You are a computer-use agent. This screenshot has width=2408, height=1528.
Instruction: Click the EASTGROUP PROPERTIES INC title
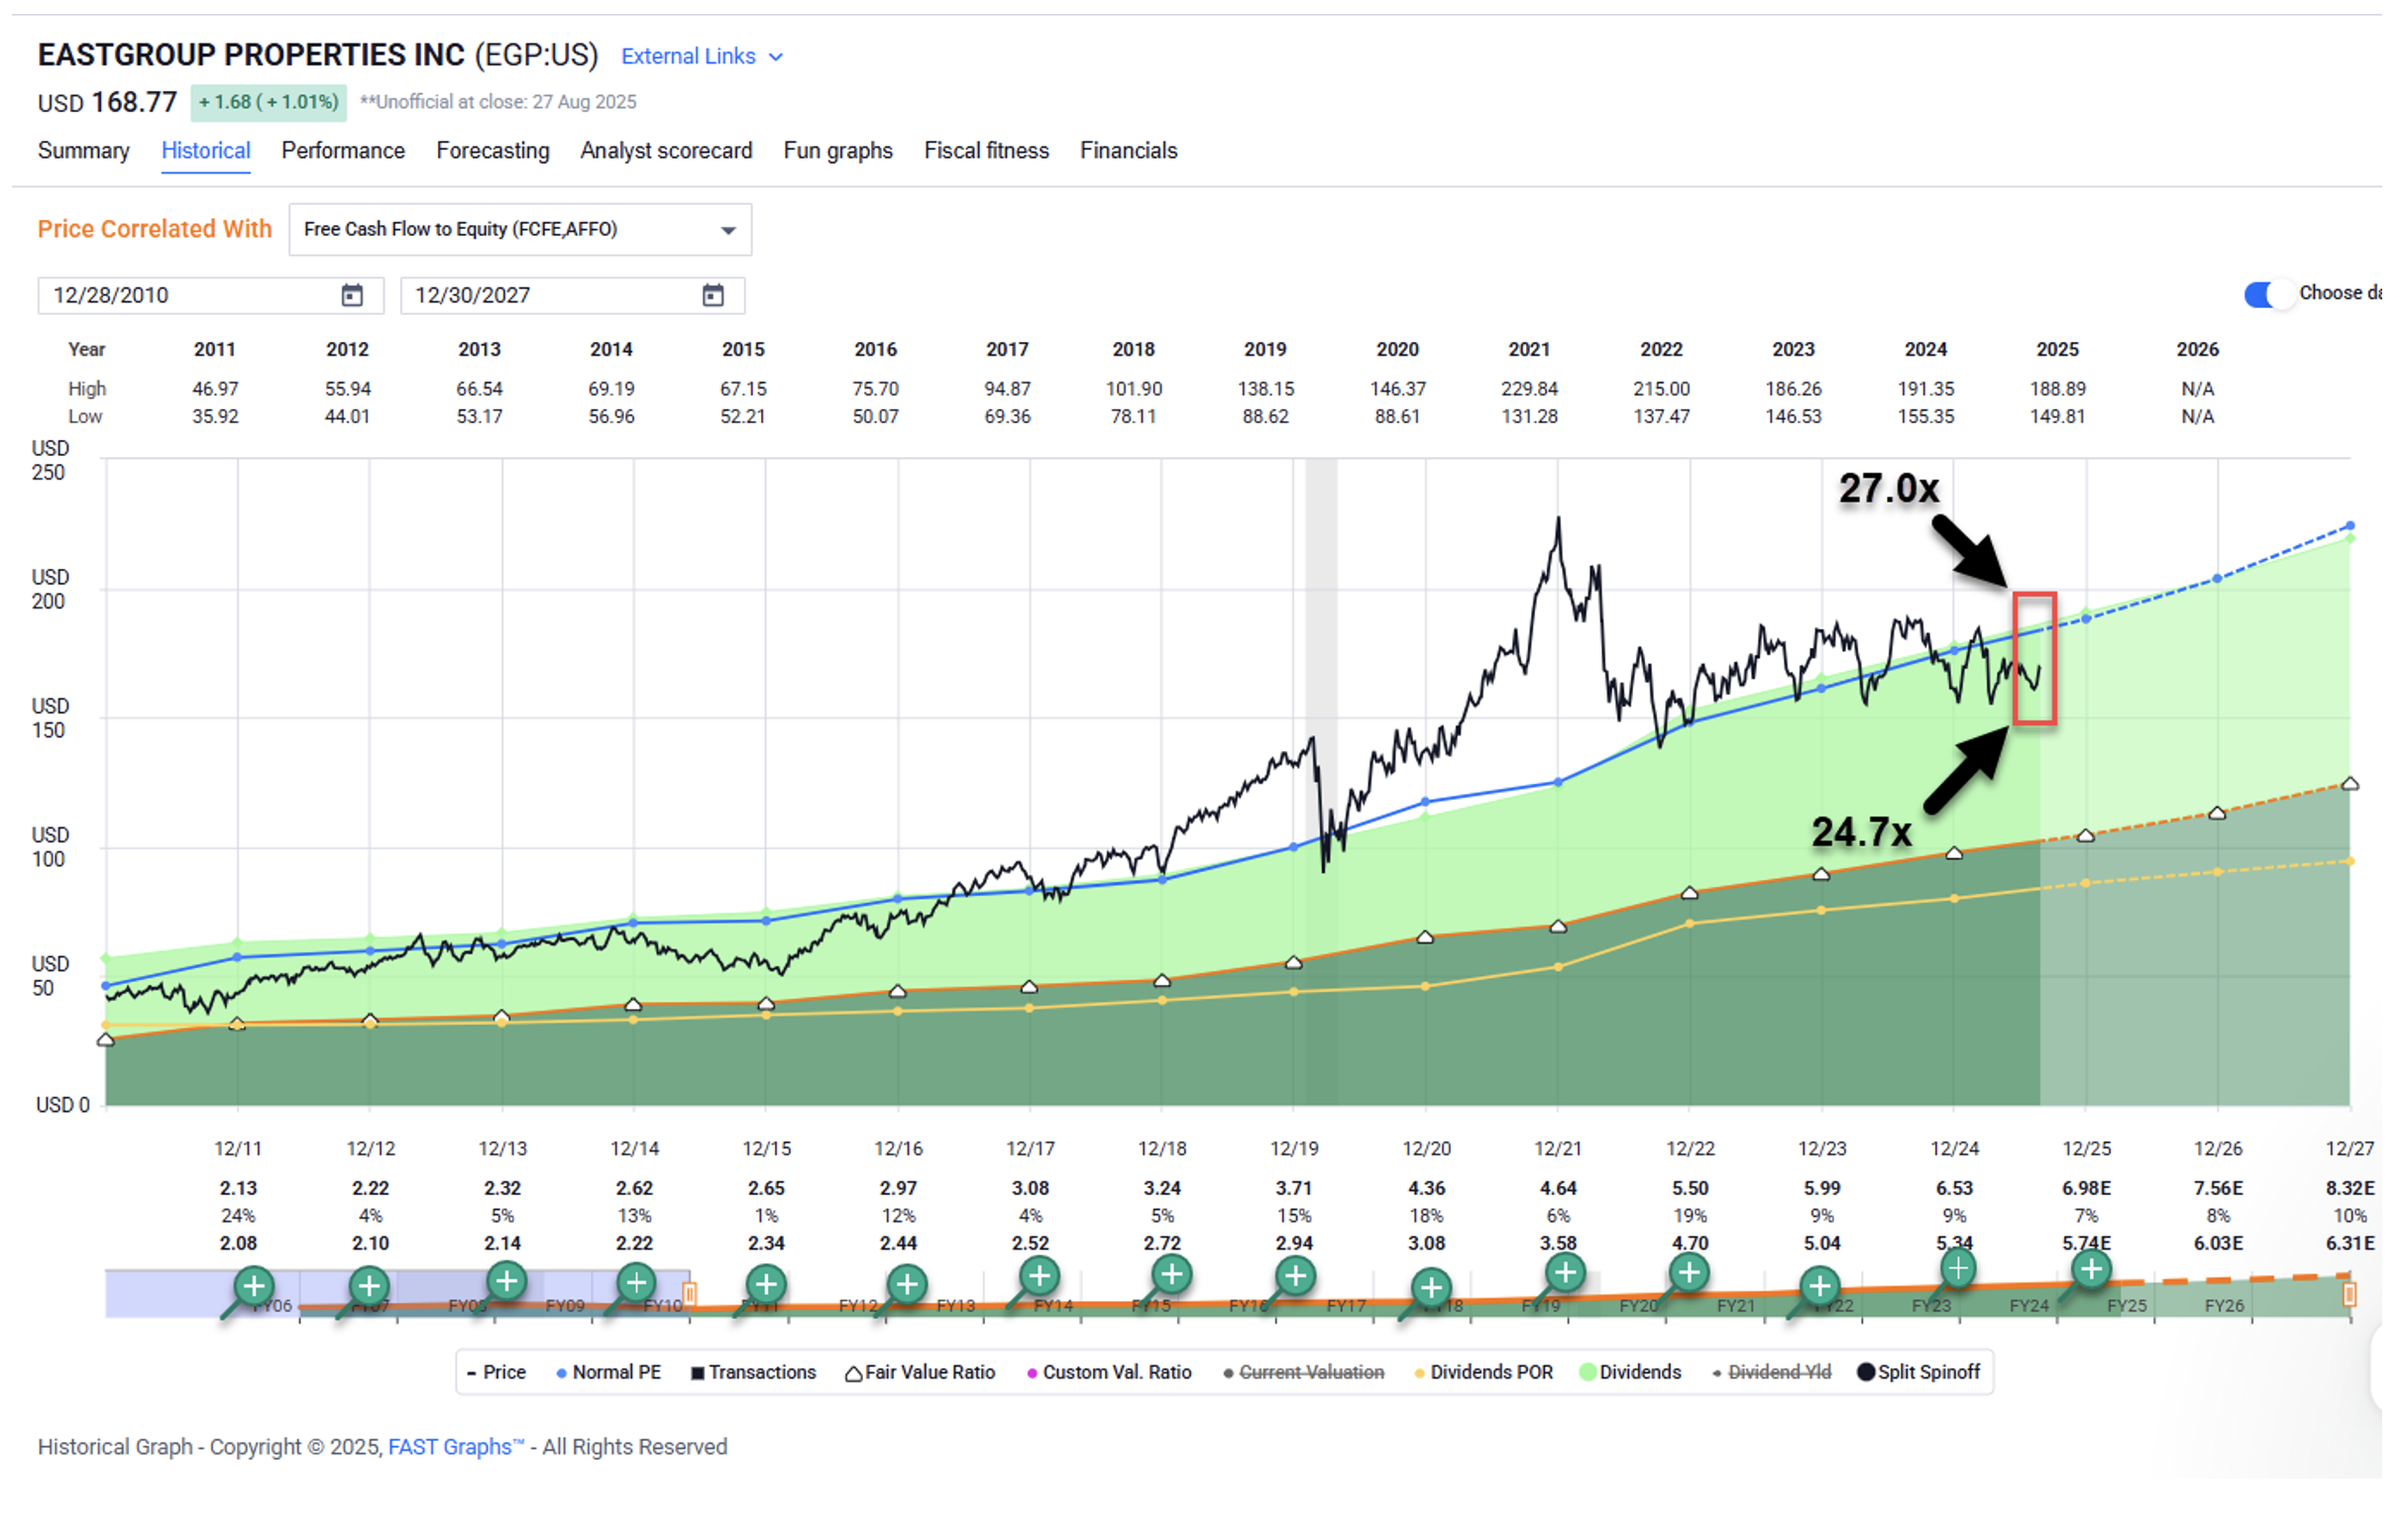(x=251, y=55)
